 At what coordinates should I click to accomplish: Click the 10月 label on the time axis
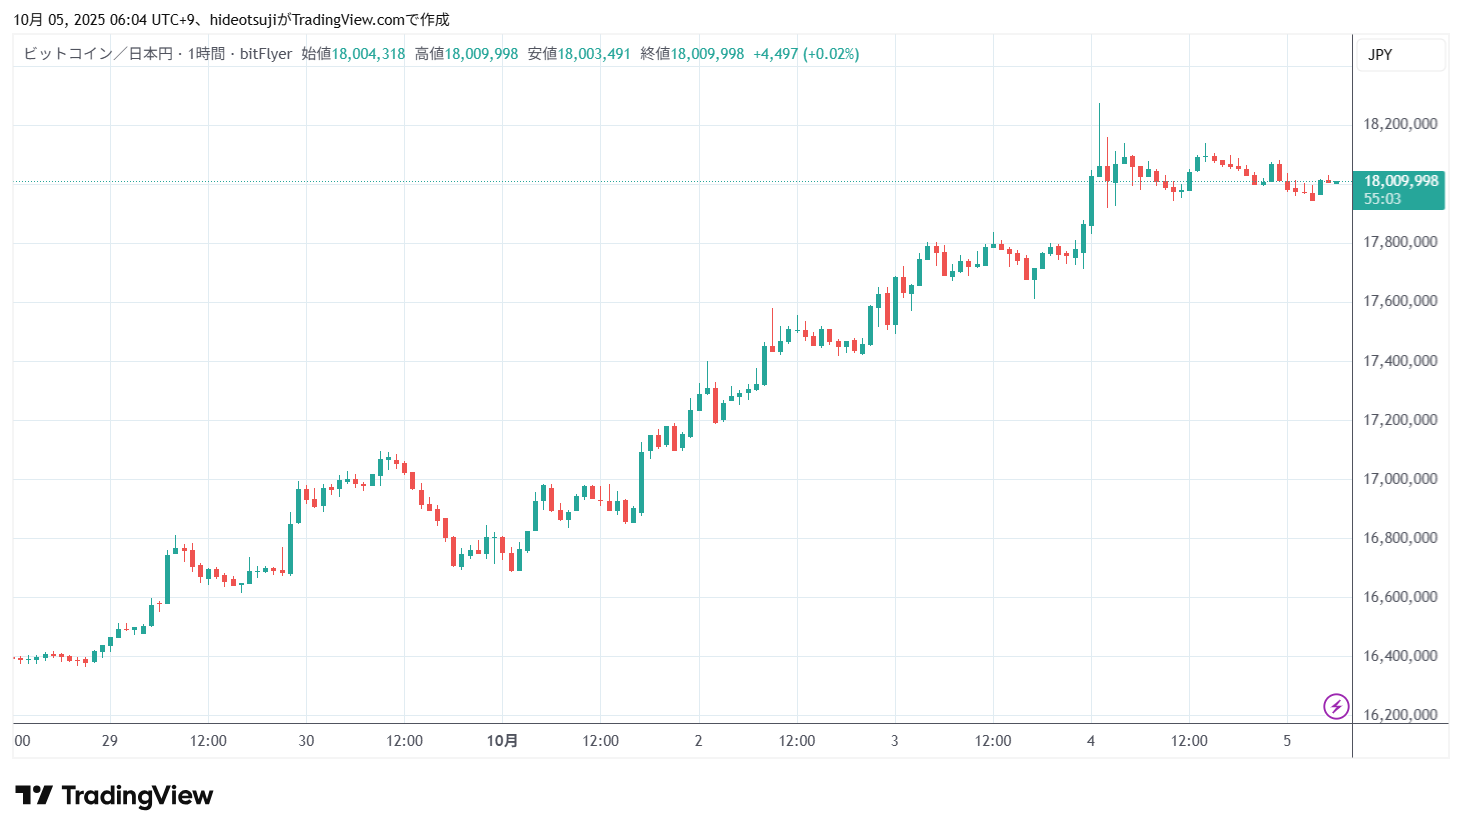(502, 741)
